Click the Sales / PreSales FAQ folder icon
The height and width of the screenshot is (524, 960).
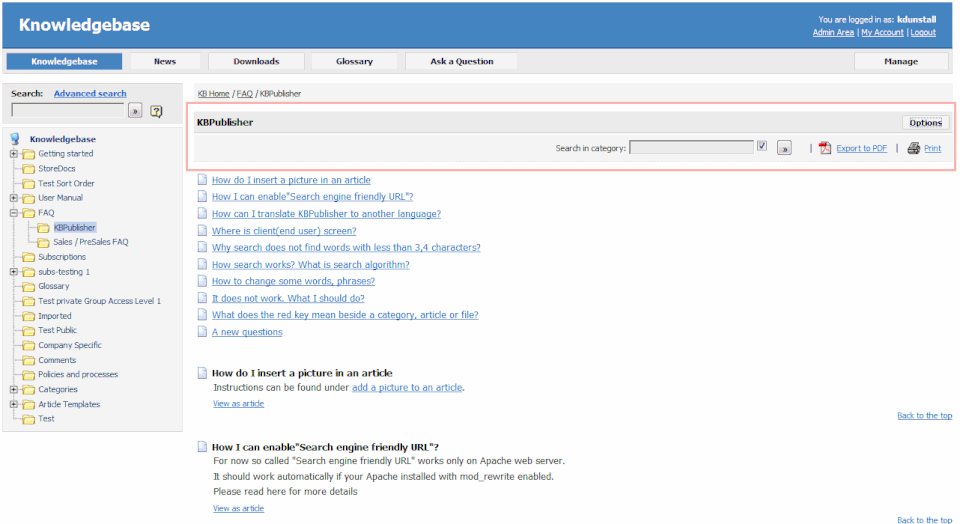pyautogui.click(x=43, y=242)
